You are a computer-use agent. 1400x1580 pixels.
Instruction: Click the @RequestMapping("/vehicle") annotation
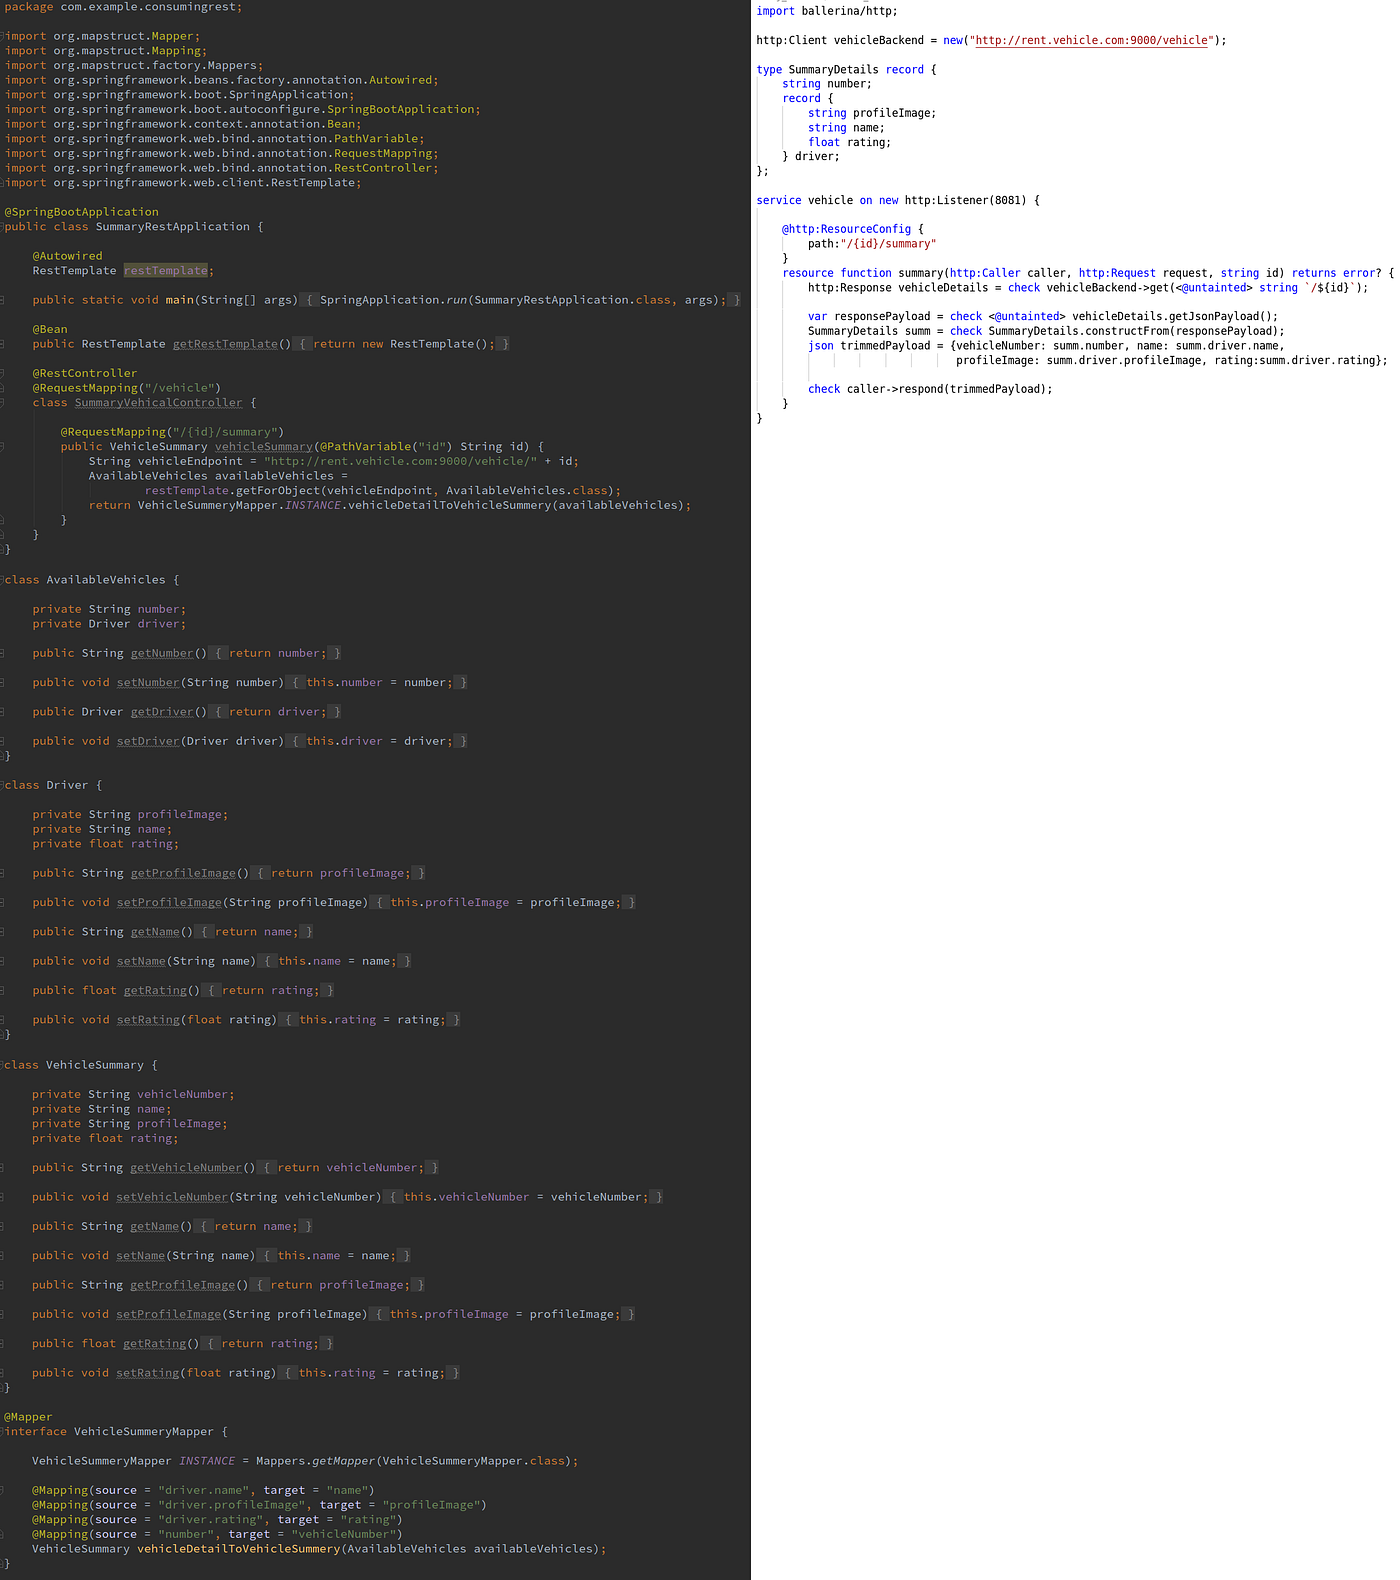pyautogui.click(x=127, y=388)
